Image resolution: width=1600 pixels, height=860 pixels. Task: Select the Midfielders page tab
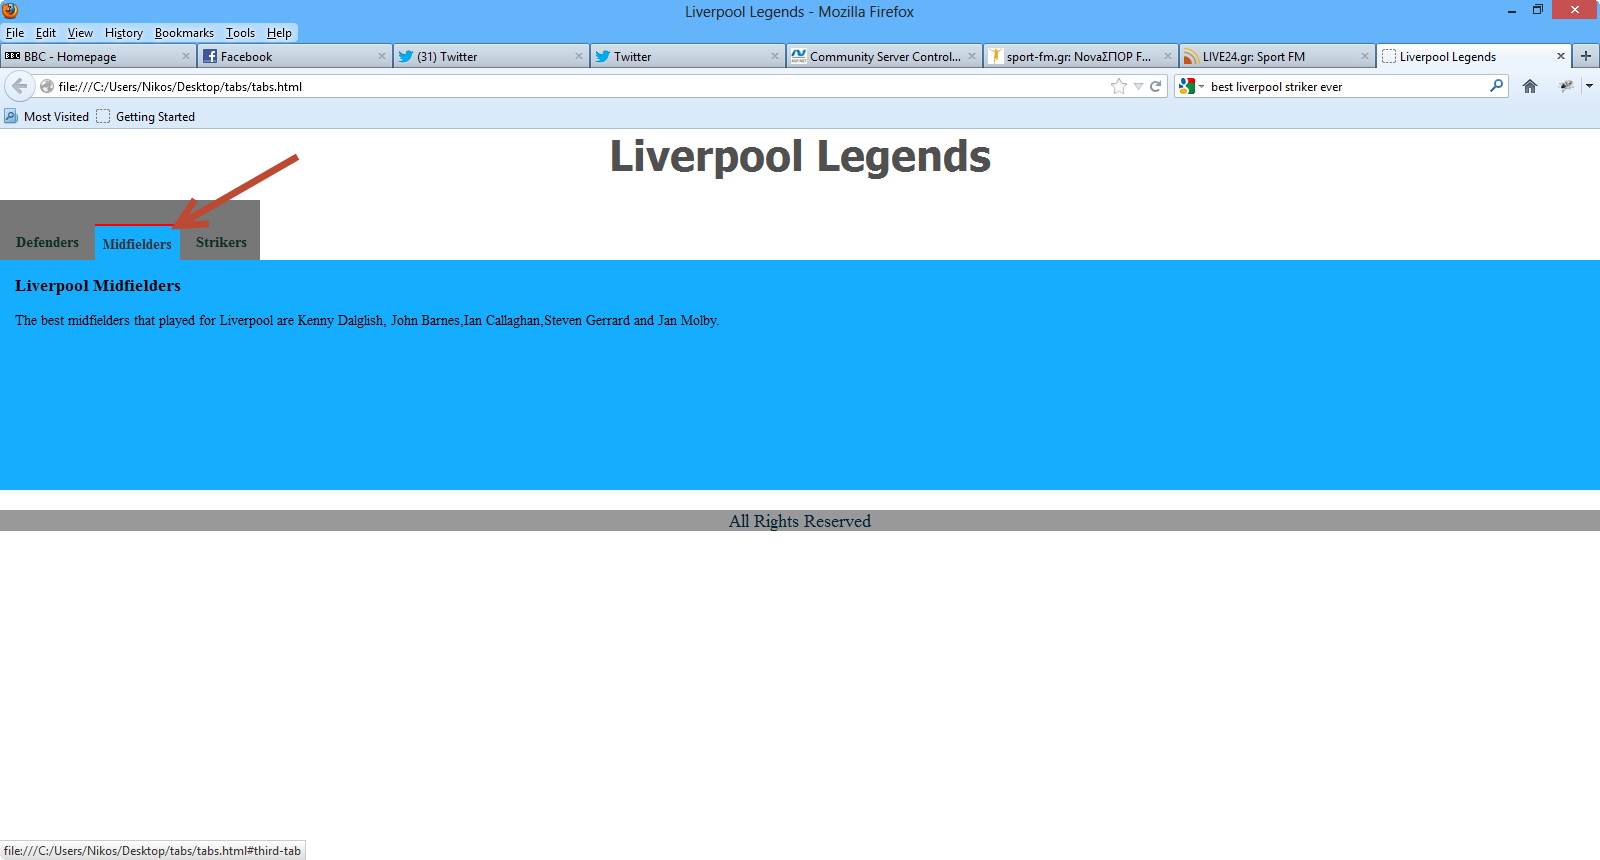[x=137, y=244]
